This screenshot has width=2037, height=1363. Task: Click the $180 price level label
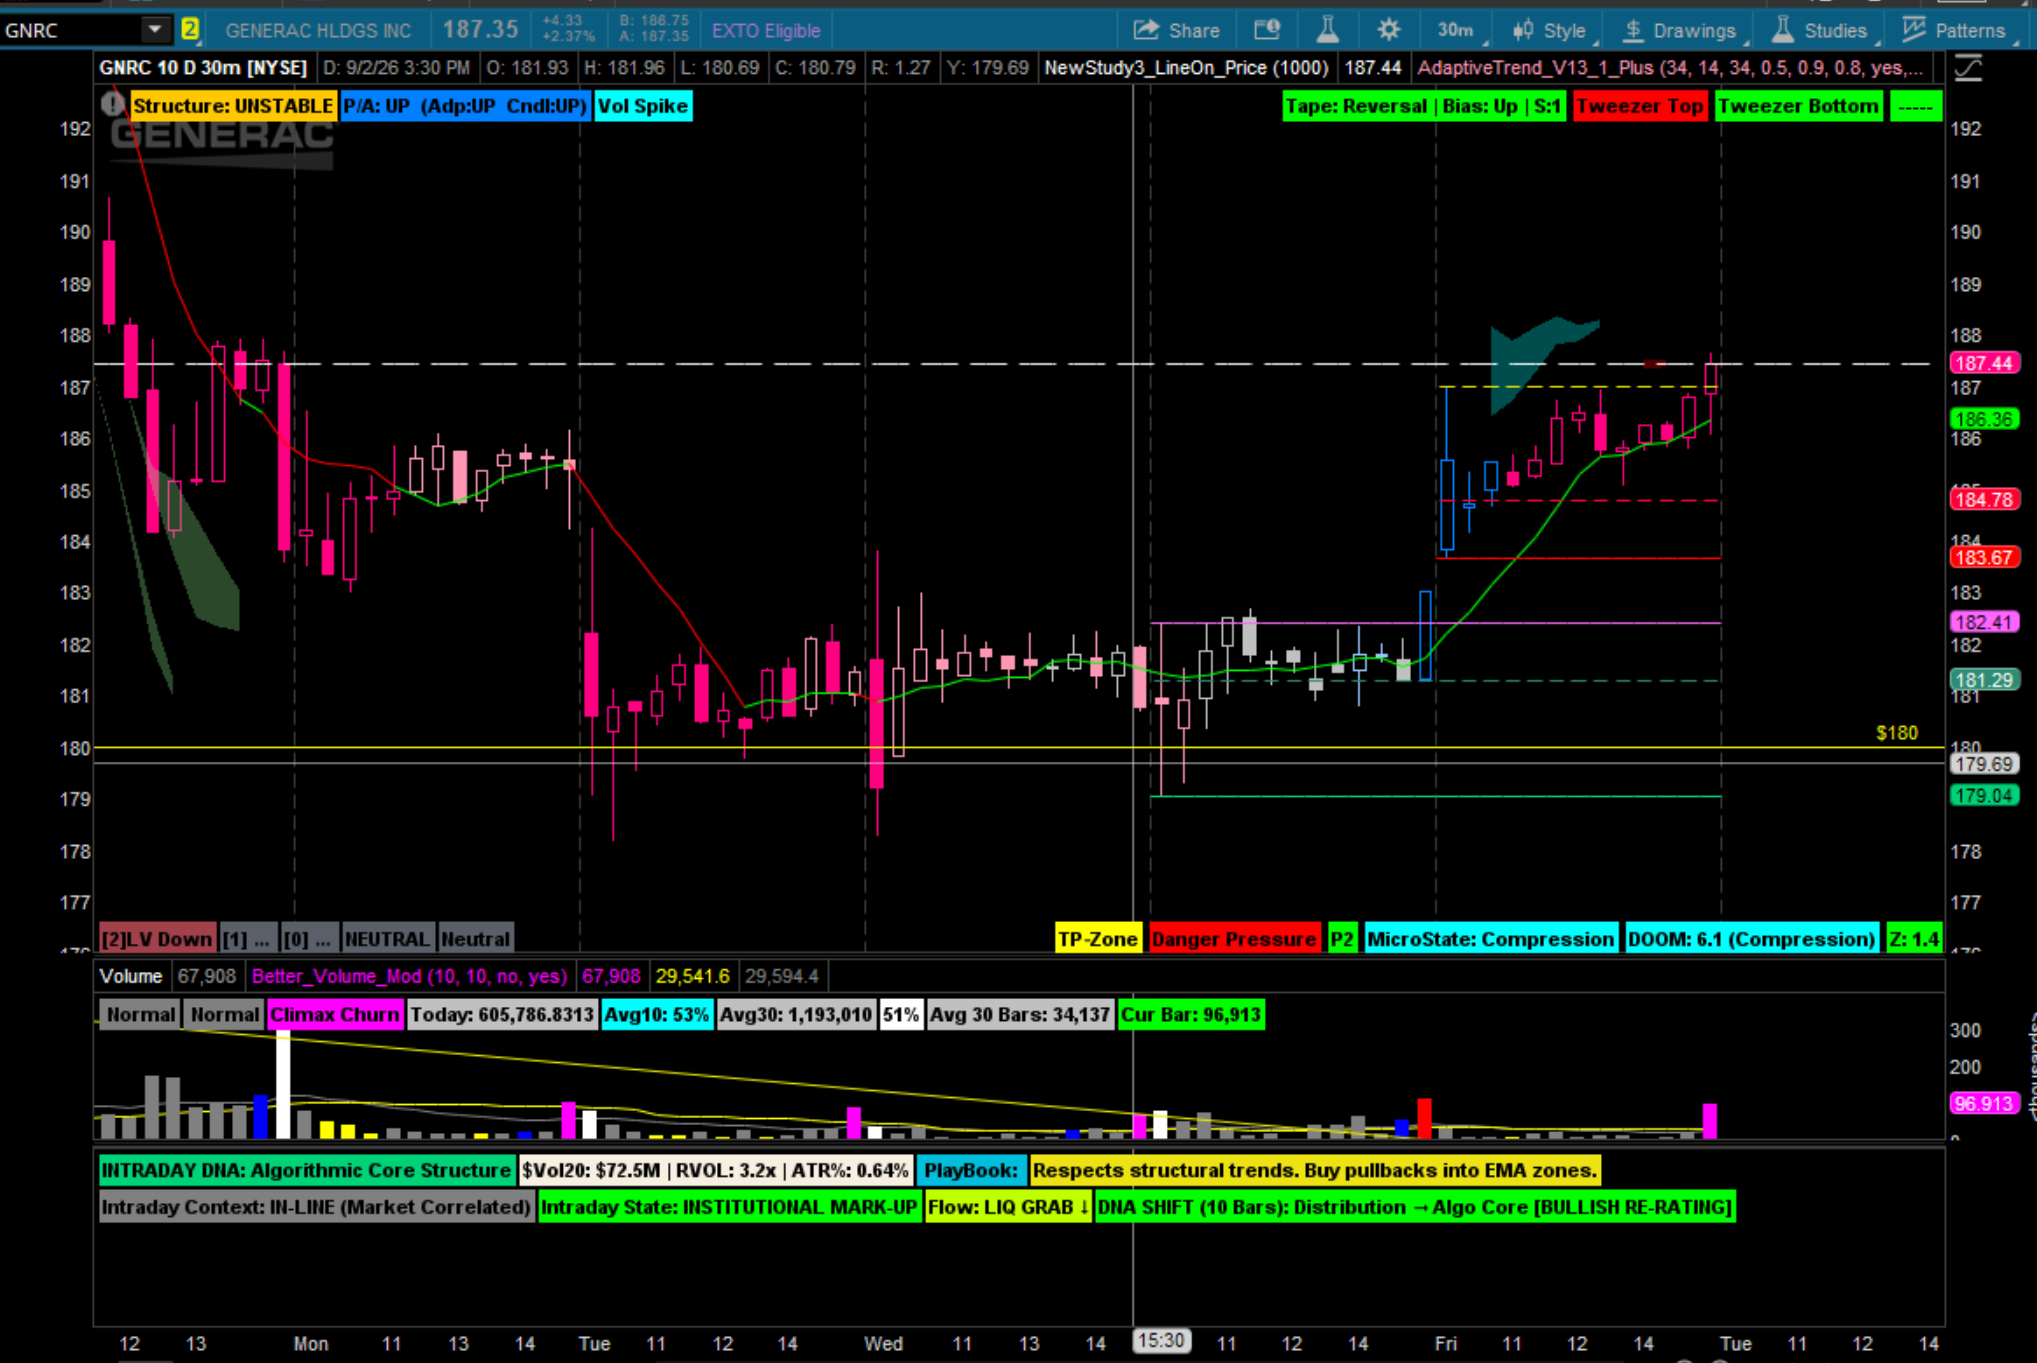coord(1897,733)
